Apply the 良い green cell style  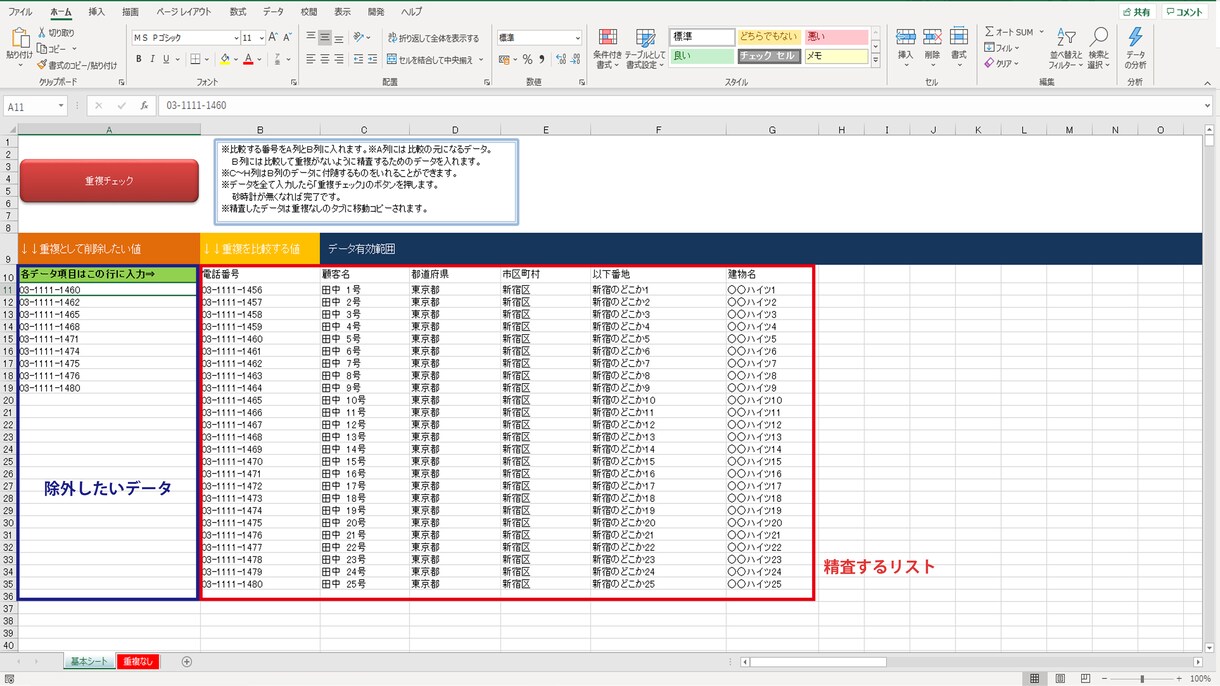point(702,56)
